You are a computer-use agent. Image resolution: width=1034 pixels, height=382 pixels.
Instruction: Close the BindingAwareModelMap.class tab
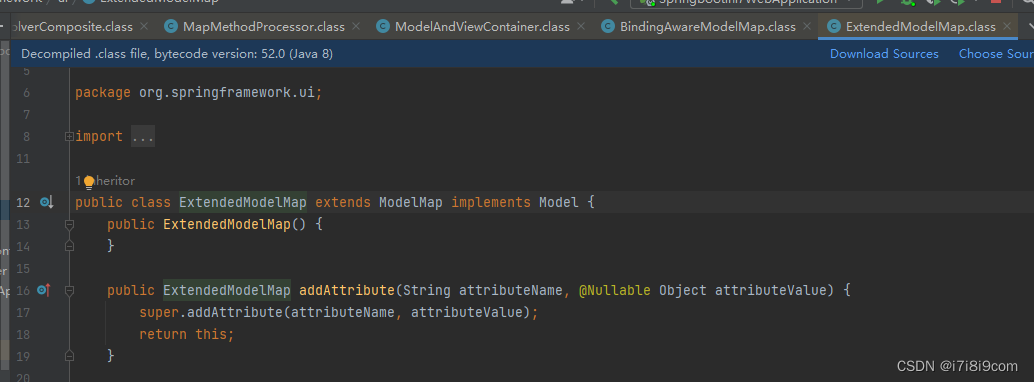click(806, 27)
